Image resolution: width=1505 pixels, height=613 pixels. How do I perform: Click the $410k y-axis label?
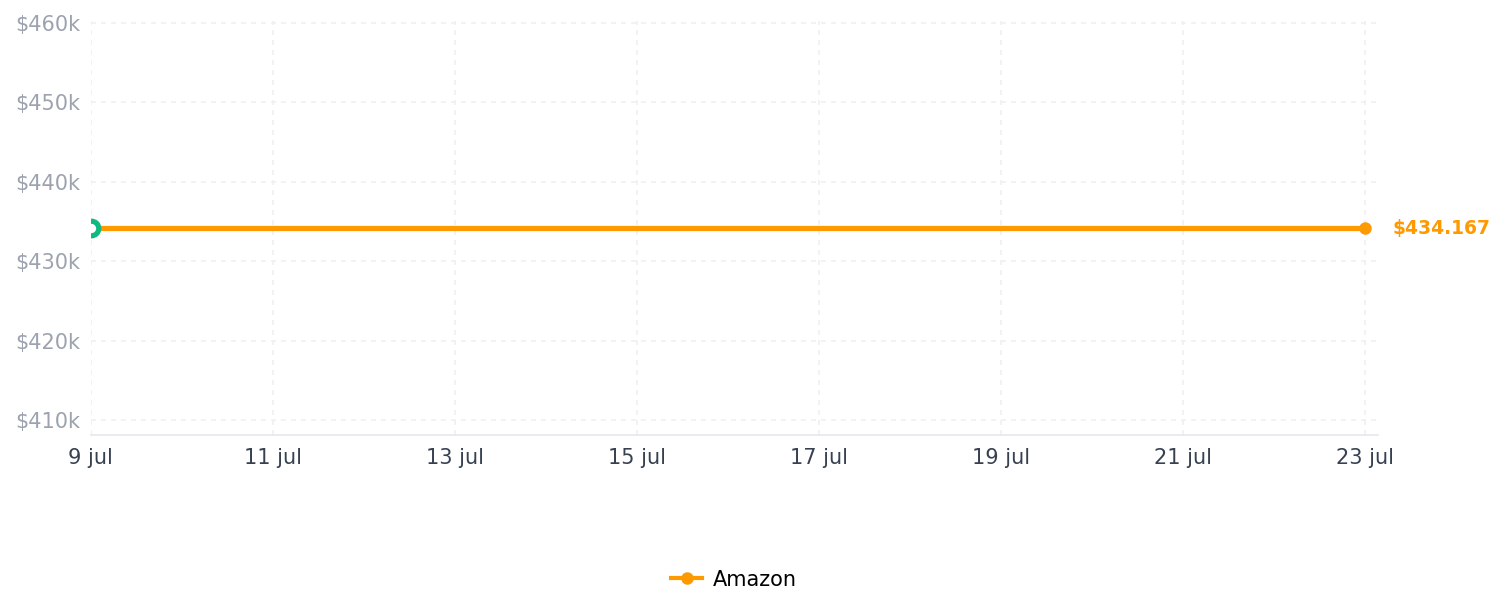pyautogui.click(x=48, y=421)
